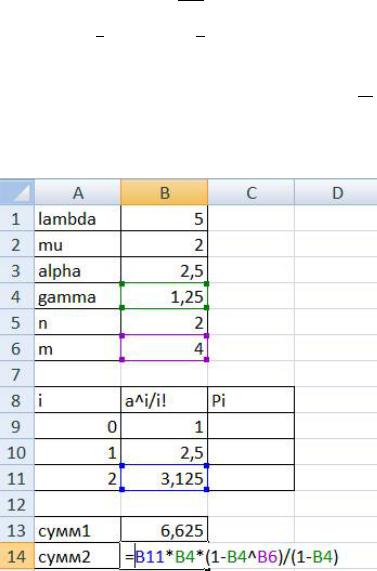Screen dimensions: 377x571
Task: Click the Select All corner triangle
Action: point(17,192)
